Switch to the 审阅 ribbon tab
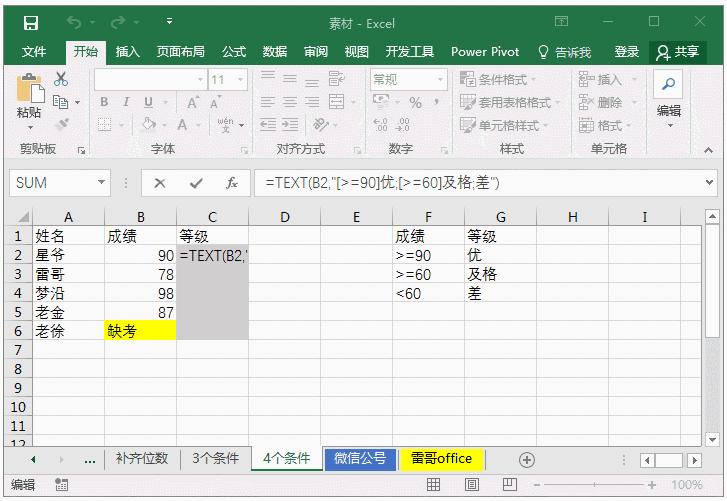Image resolution: width=727 pixels, height=501 pixels. pyautogui.click(x=316, y=52)
